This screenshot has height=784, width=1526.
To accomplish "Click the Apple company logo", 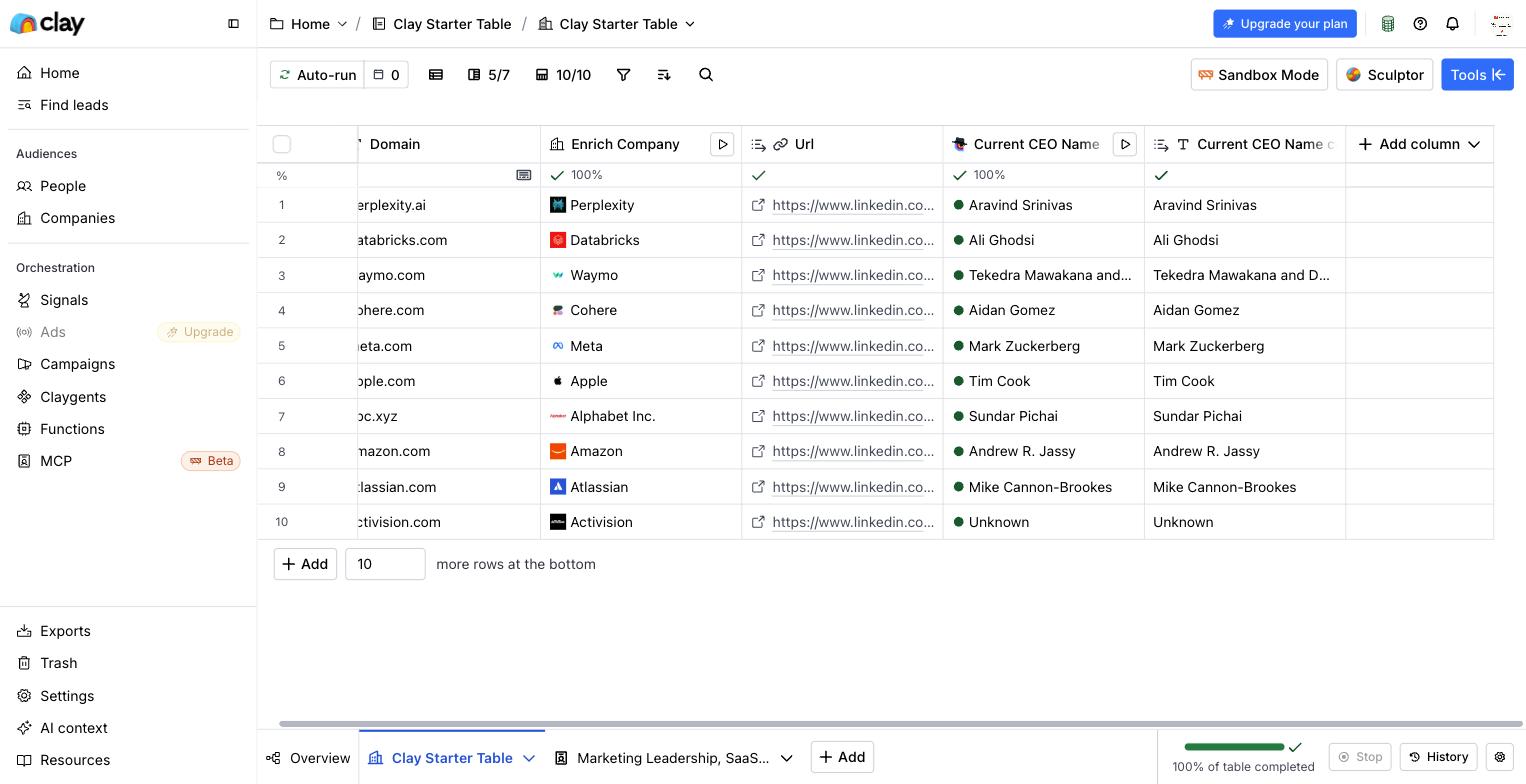I will tap(558, 381).
